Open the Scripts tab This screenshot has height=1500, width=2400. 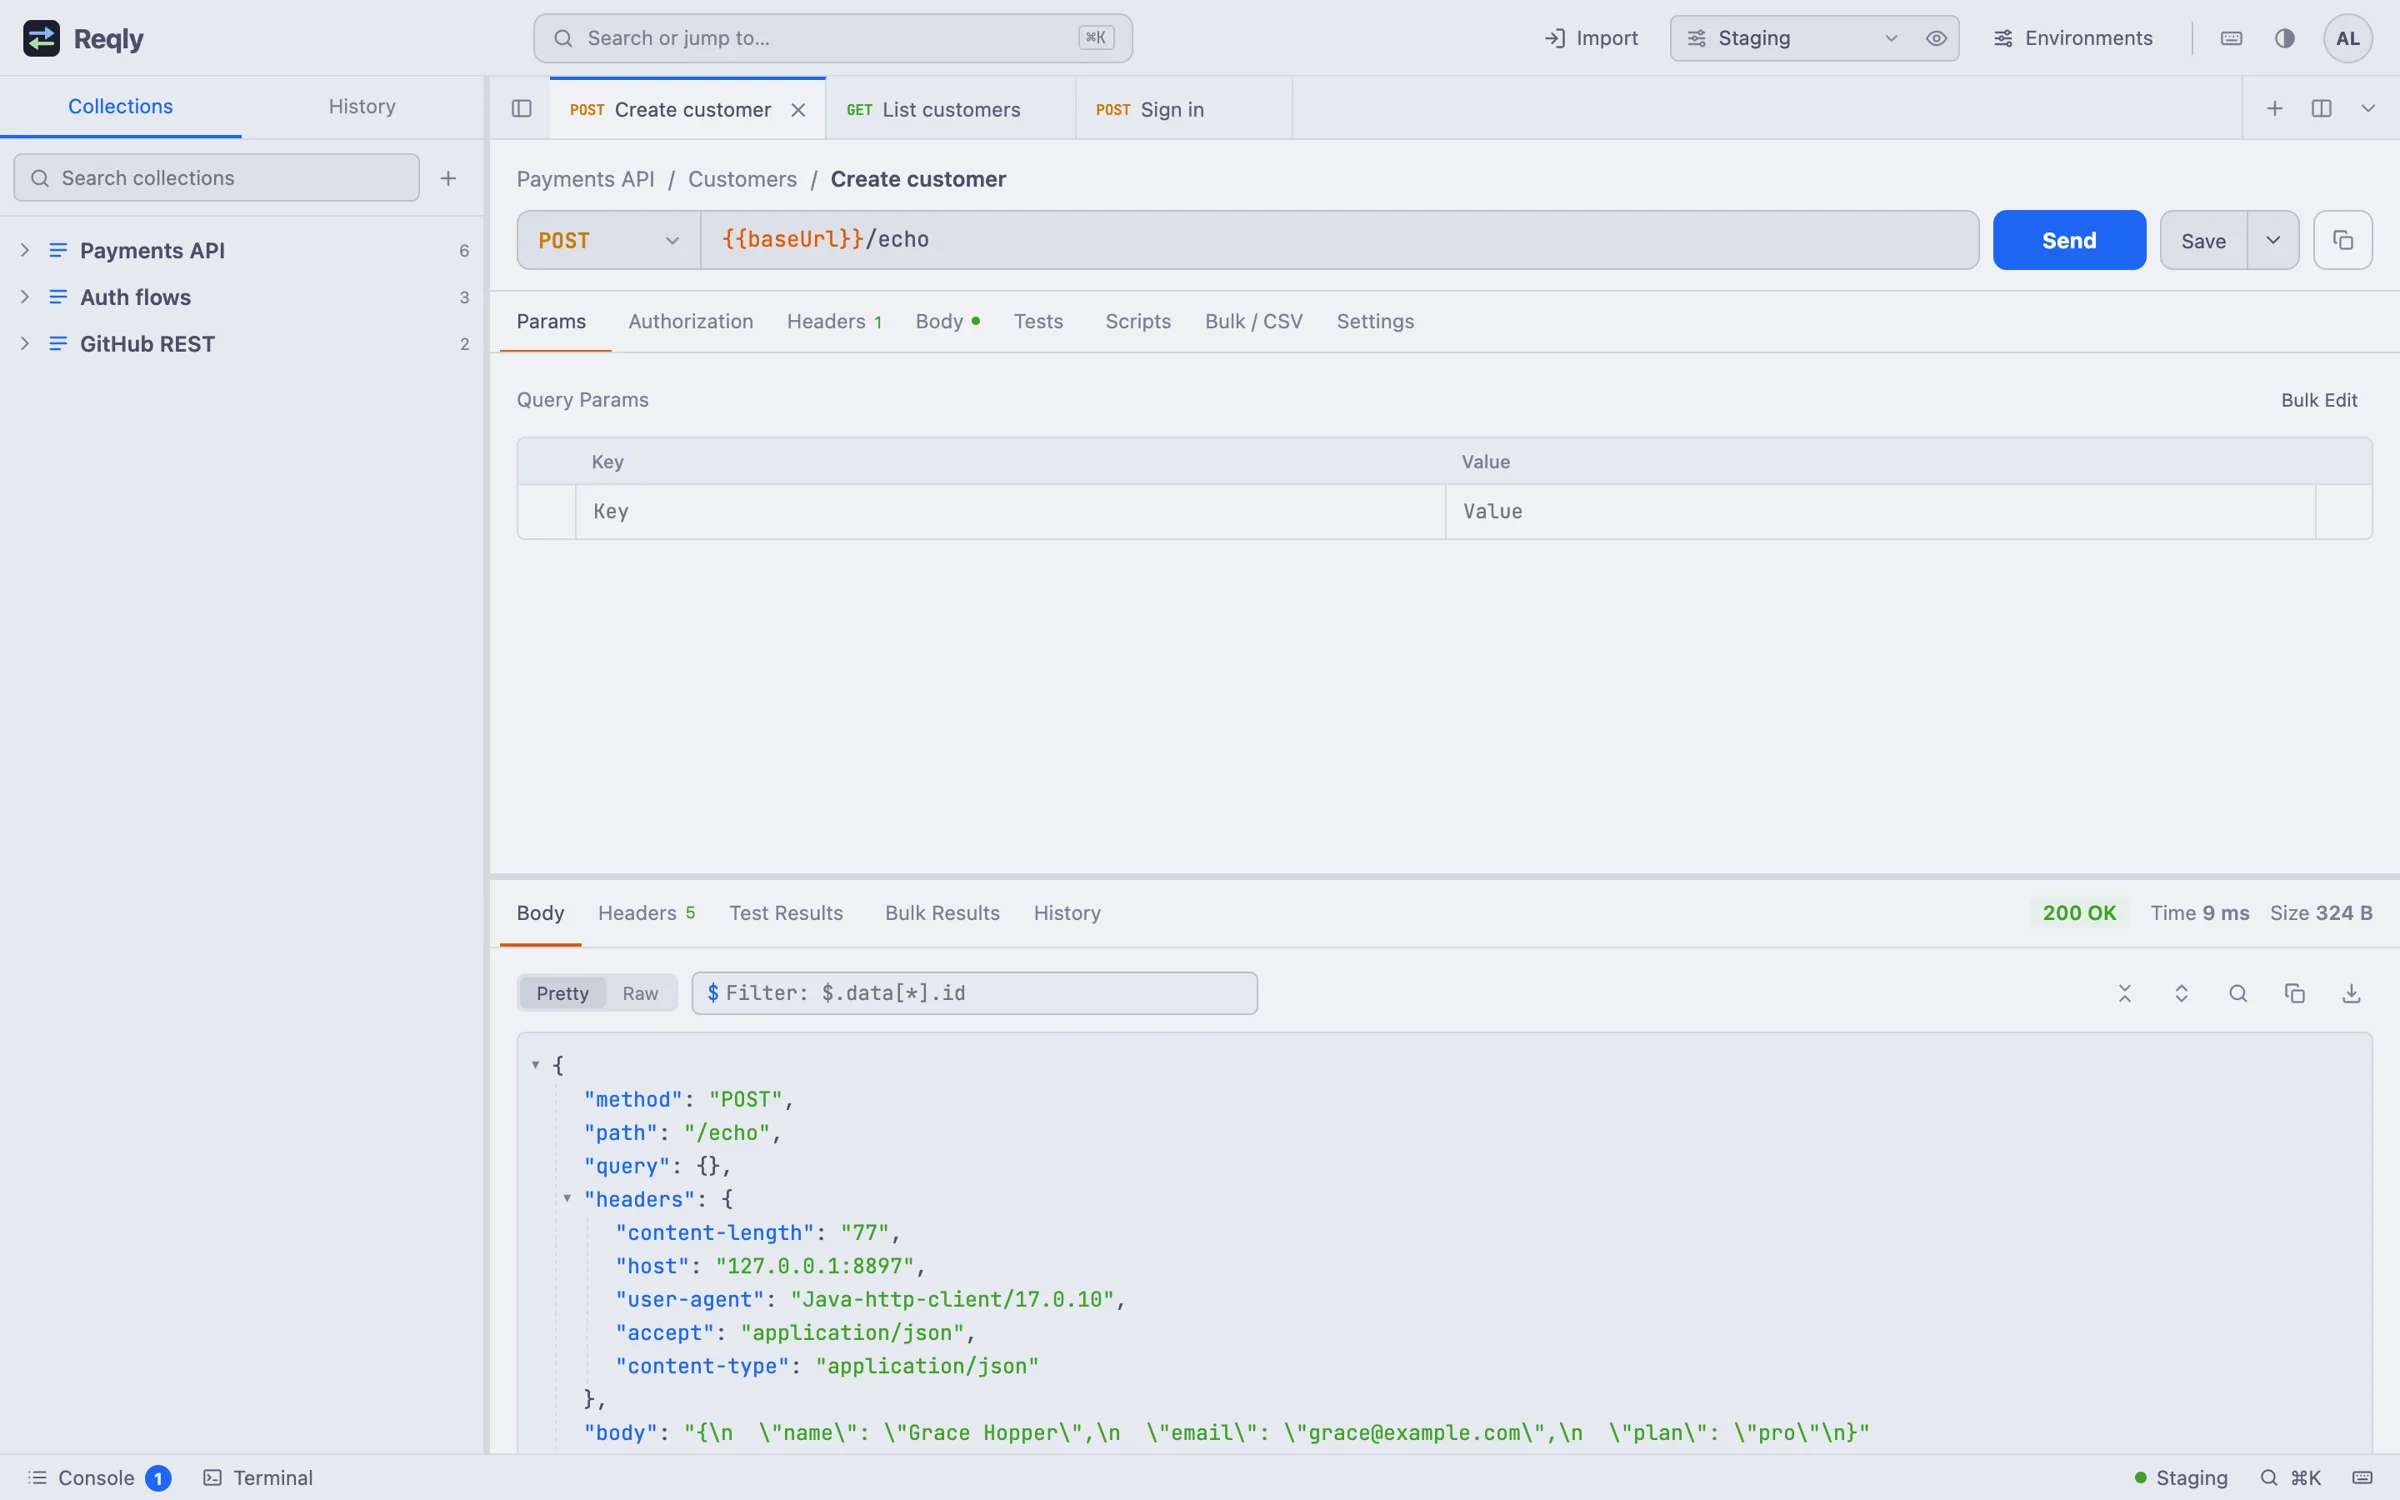pos(1138,322)
